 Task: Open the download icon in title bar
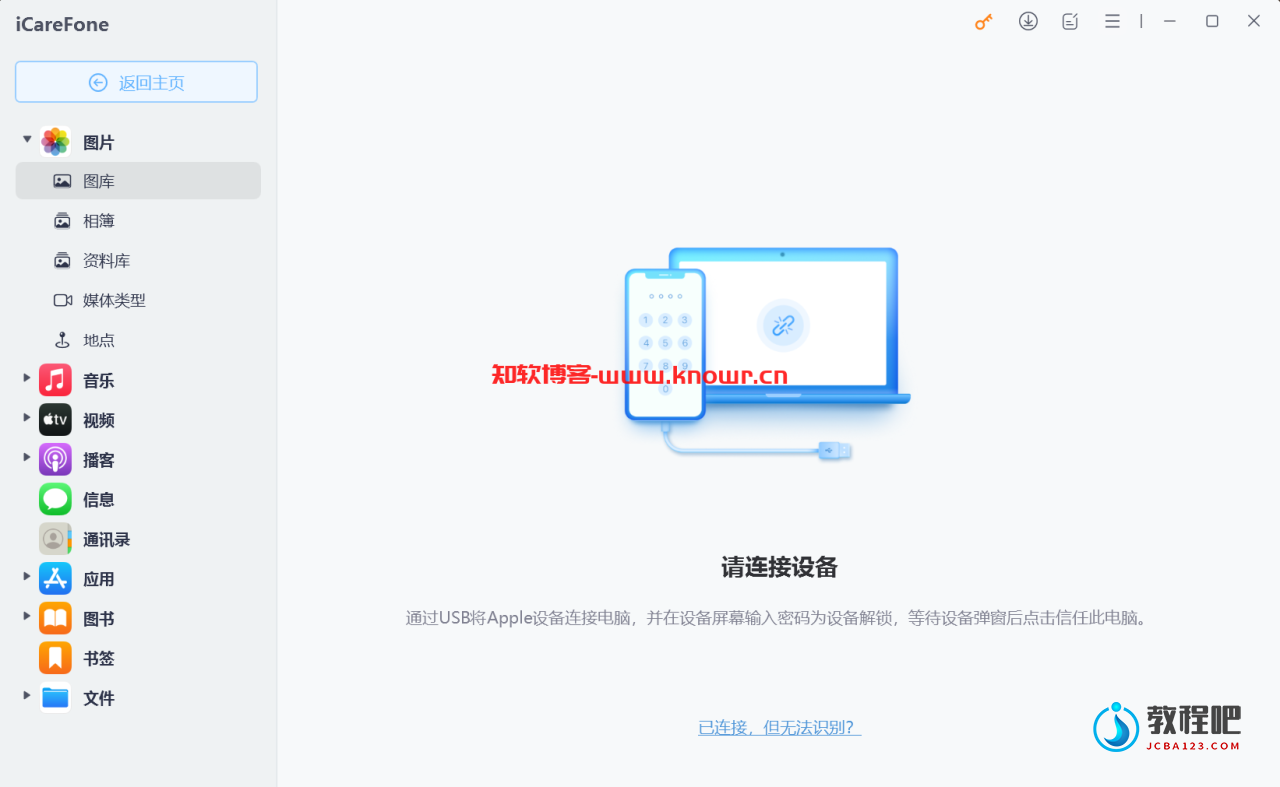point(1028,21)
